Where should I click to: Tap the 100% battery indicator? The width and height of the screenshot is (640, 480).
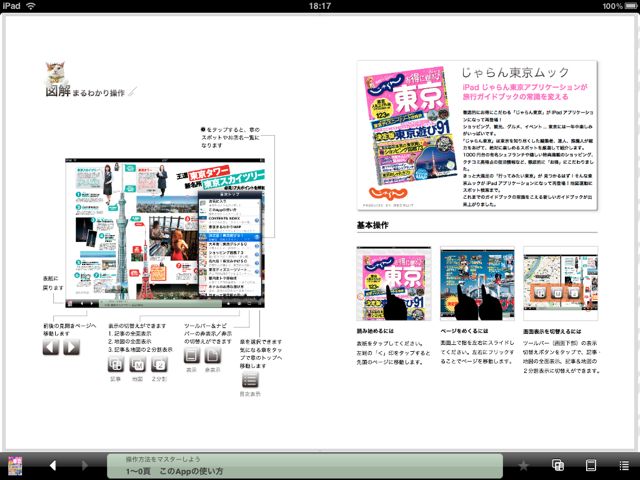pyautogui.click(x=618, y=6)
